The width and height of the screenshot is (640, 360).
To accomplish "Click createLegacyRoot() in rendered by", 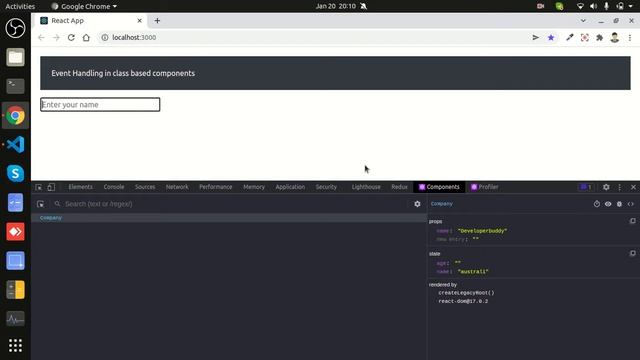I will pyautogui.click(x=466, y=293).
